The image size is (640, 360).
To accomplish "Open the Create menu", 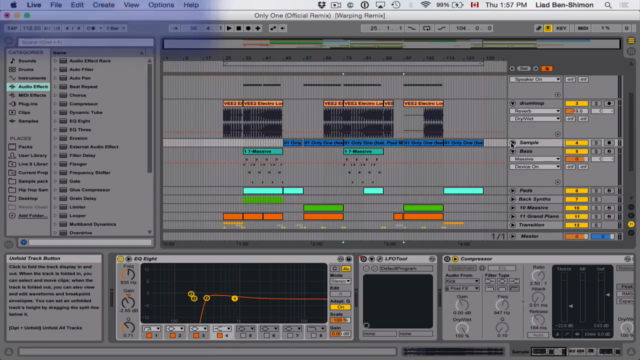I will (103, 5).
